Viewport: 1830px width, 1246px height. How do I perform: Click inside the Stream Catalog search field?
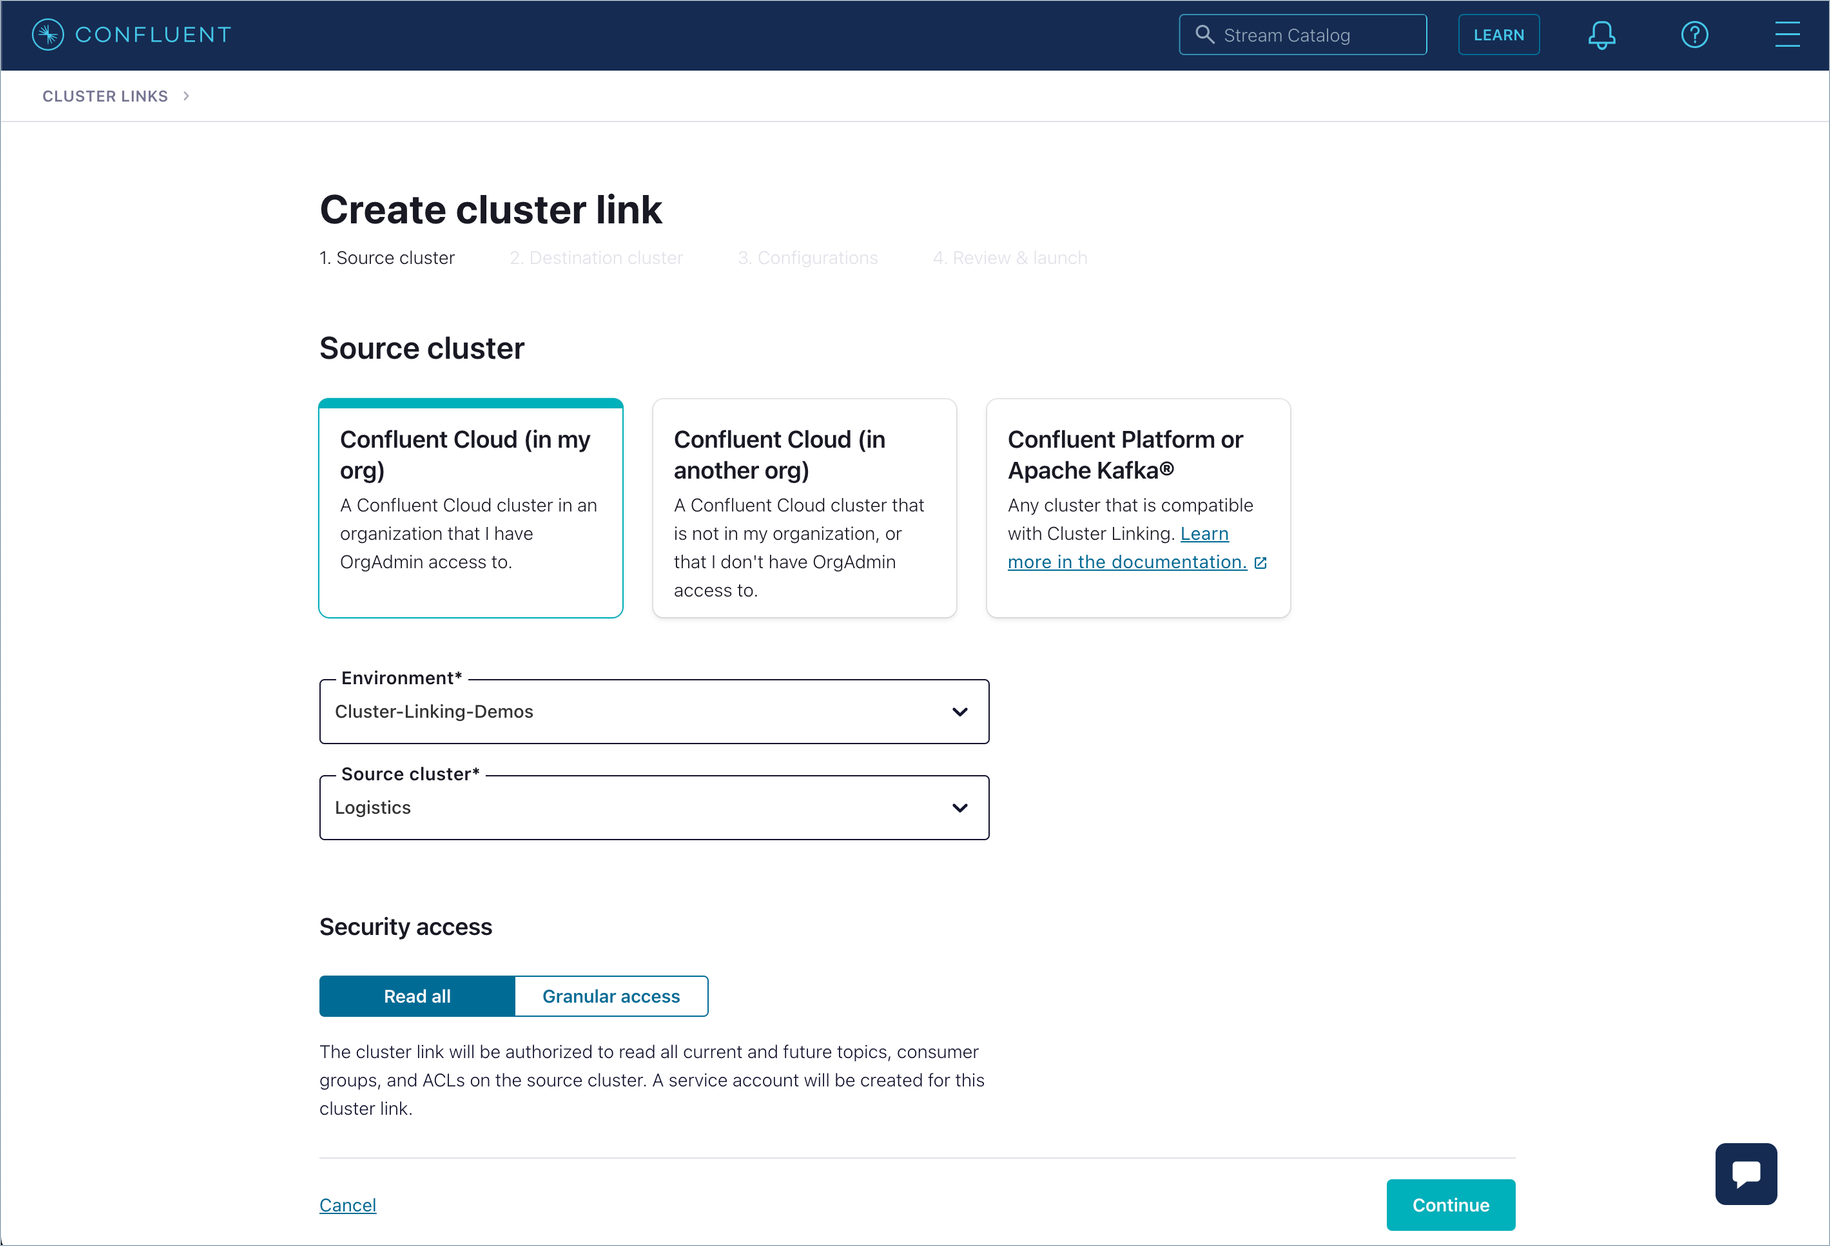[1300, 34]
